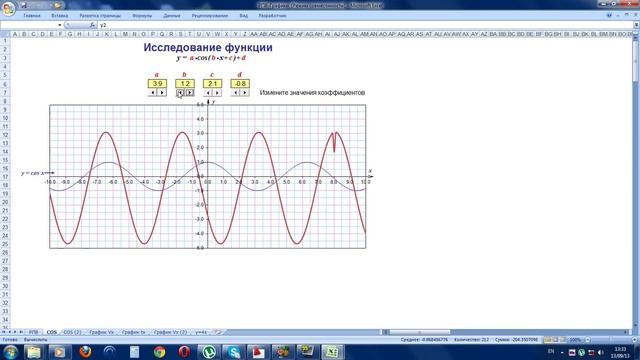Click the last-sheet navigation arrow
Image resolution: width=640 pixels, height=360 pixels.
(x=21, y=332)
